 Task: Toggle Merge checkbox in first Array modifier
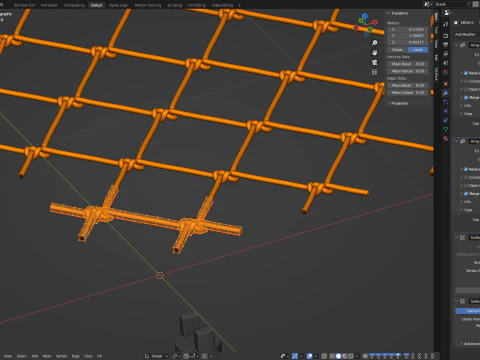[466, 97]
